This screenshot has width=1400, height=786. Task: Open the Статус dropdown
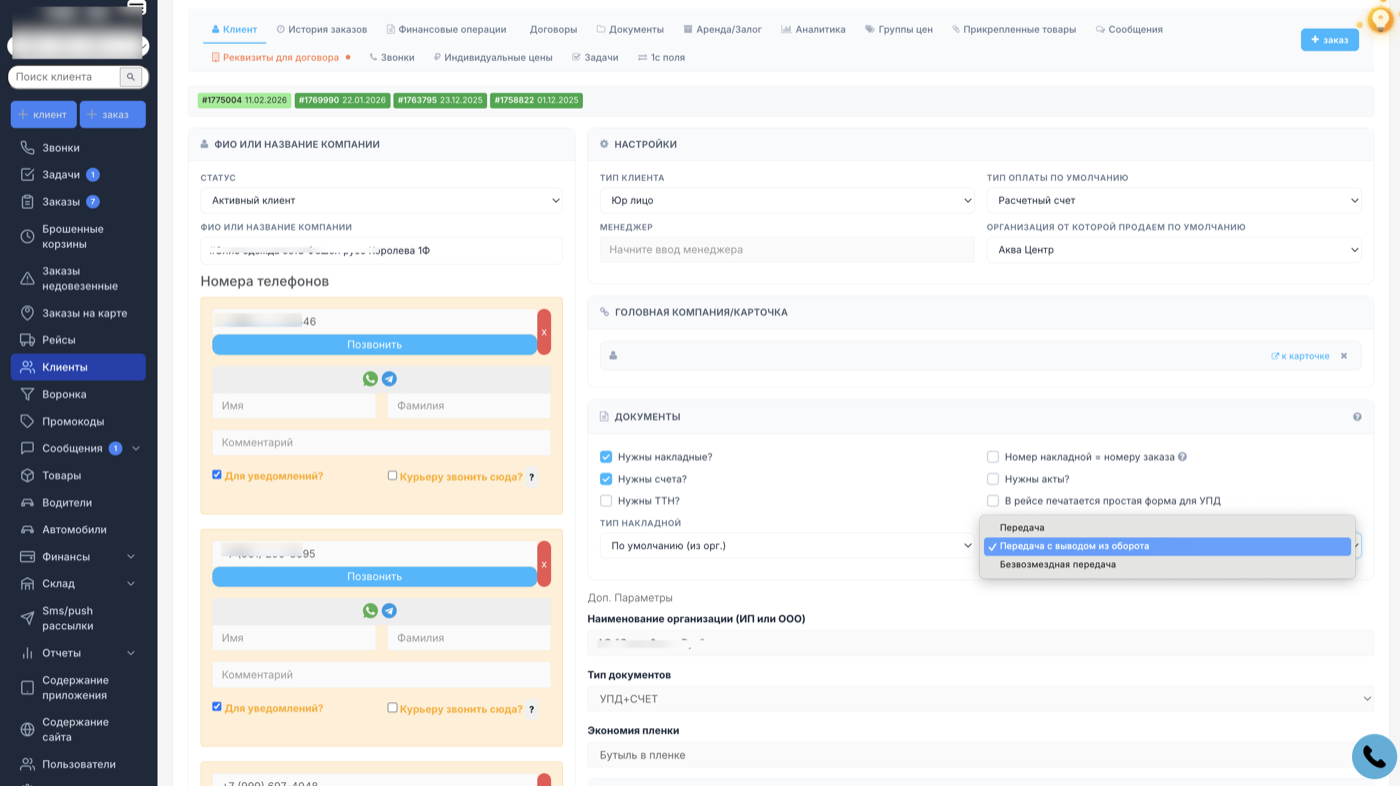pos(381,201)
